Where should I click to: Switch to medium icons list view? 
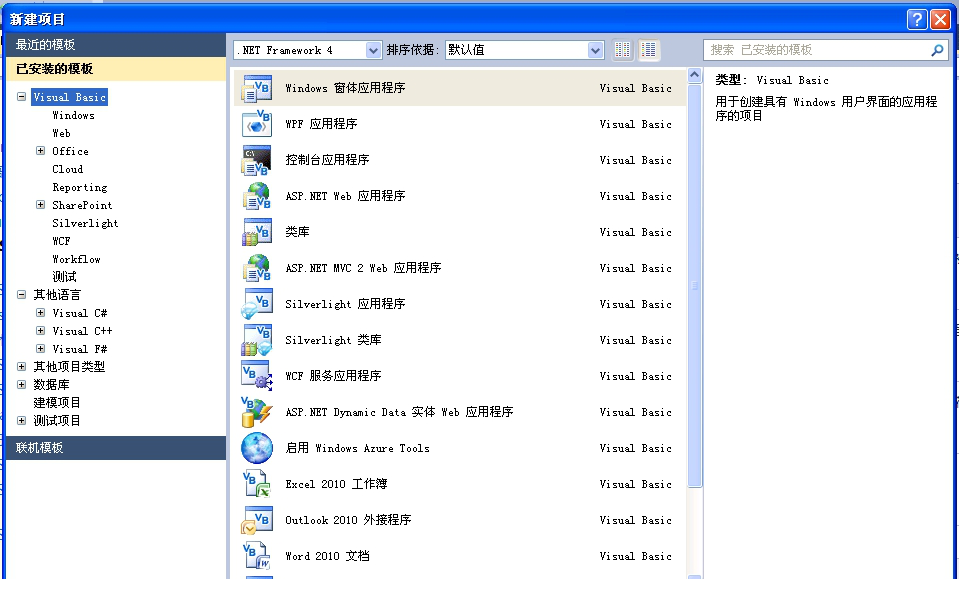[648, 50]
